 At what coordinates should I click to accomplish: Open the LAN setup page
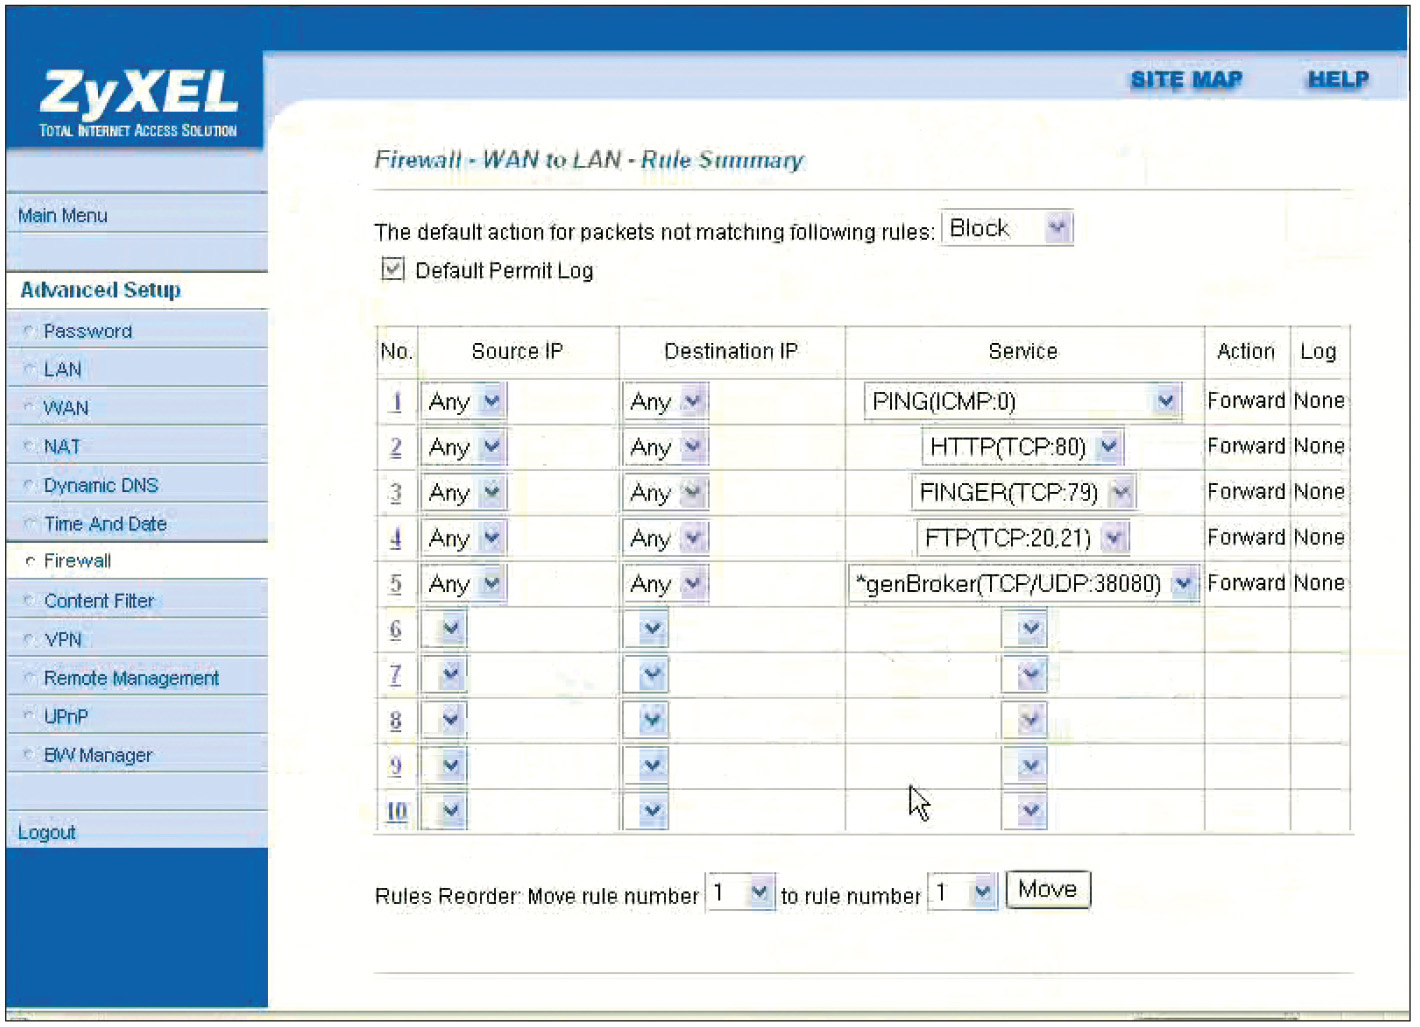[x=62, y=369]
